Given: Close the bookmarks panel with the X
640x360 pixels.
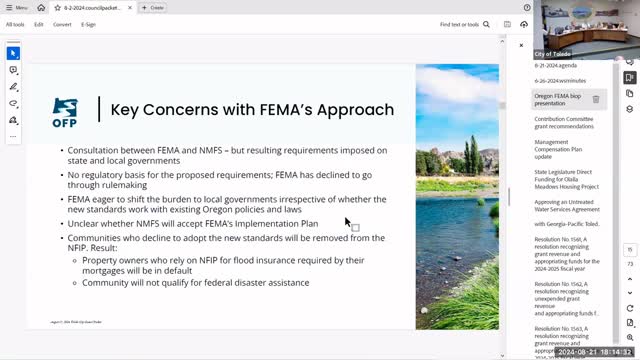Looking at the screenshot, I should pos(521,45).
